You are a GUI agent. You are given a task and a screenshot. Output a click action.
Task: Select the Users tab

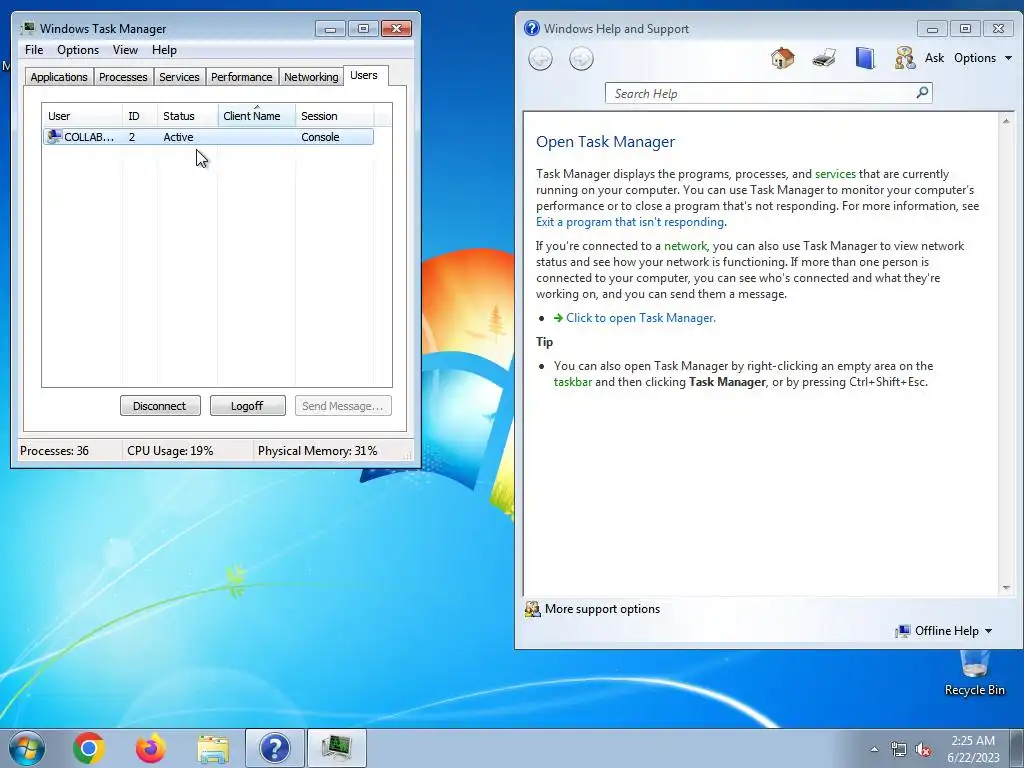364,75
